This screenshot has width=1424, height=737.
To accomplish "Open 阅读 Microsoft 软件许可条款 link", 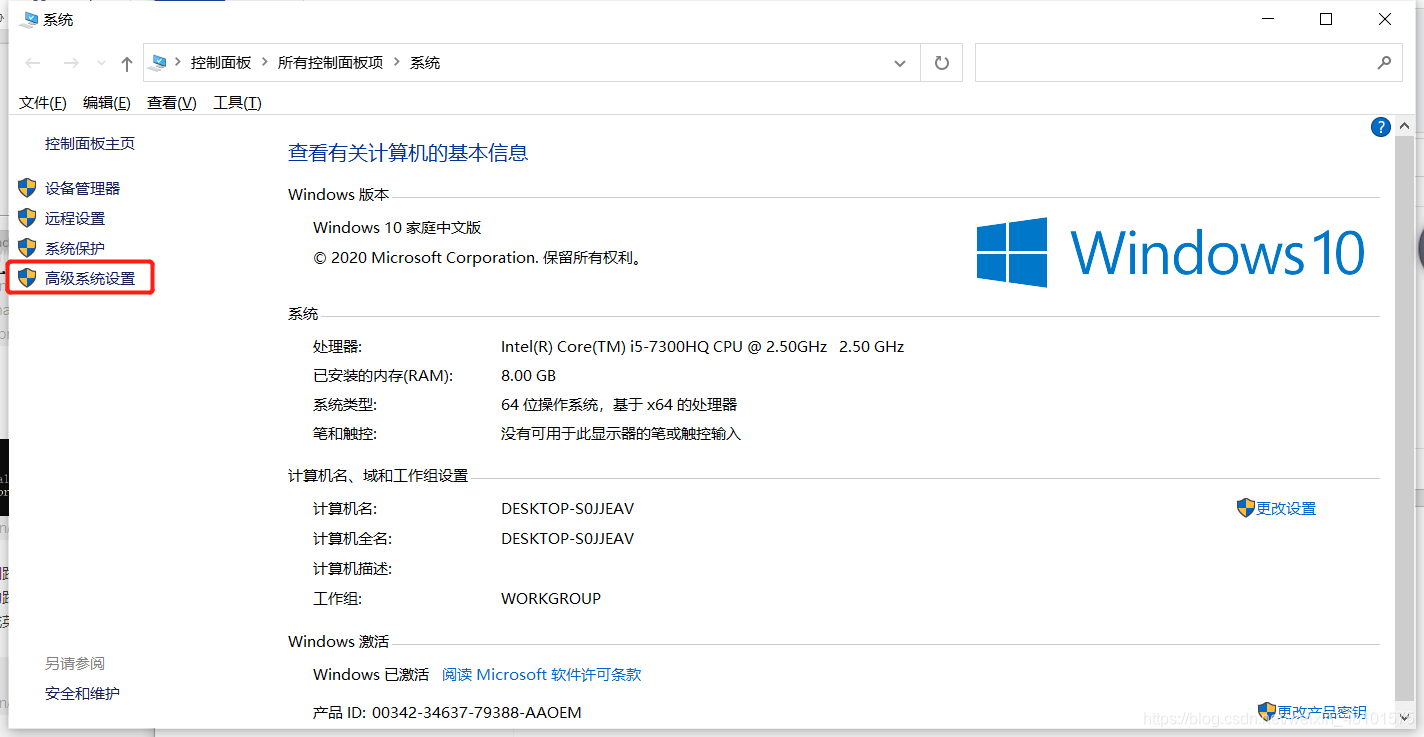I will click(x=542, y=674).
